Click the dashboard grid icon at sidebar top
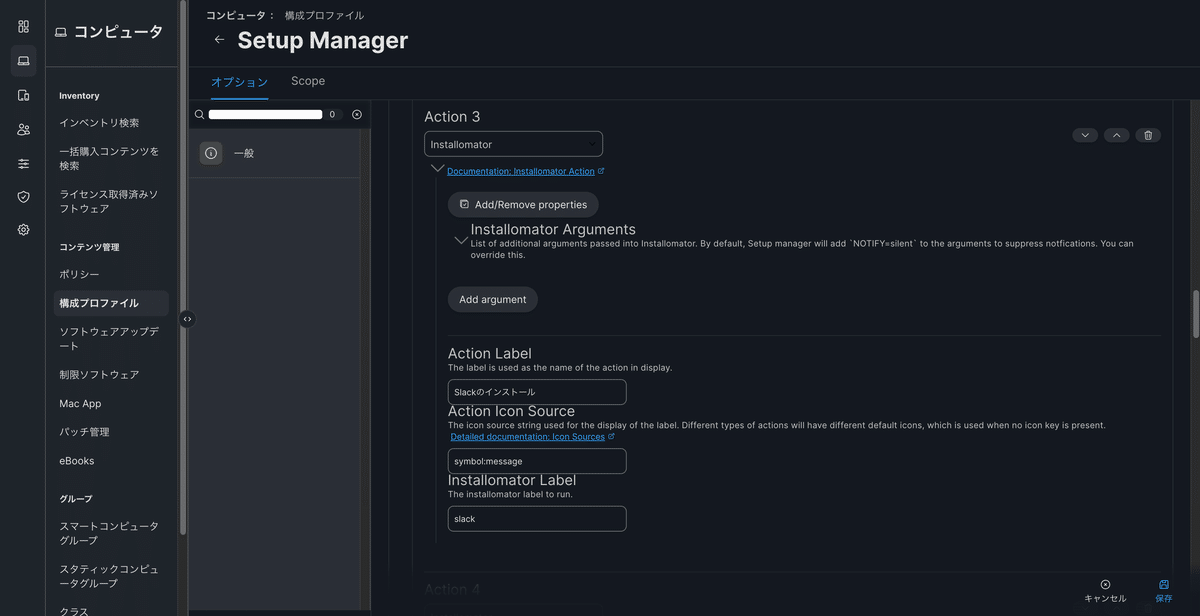Screen dimensions: 1200x616 23,26
